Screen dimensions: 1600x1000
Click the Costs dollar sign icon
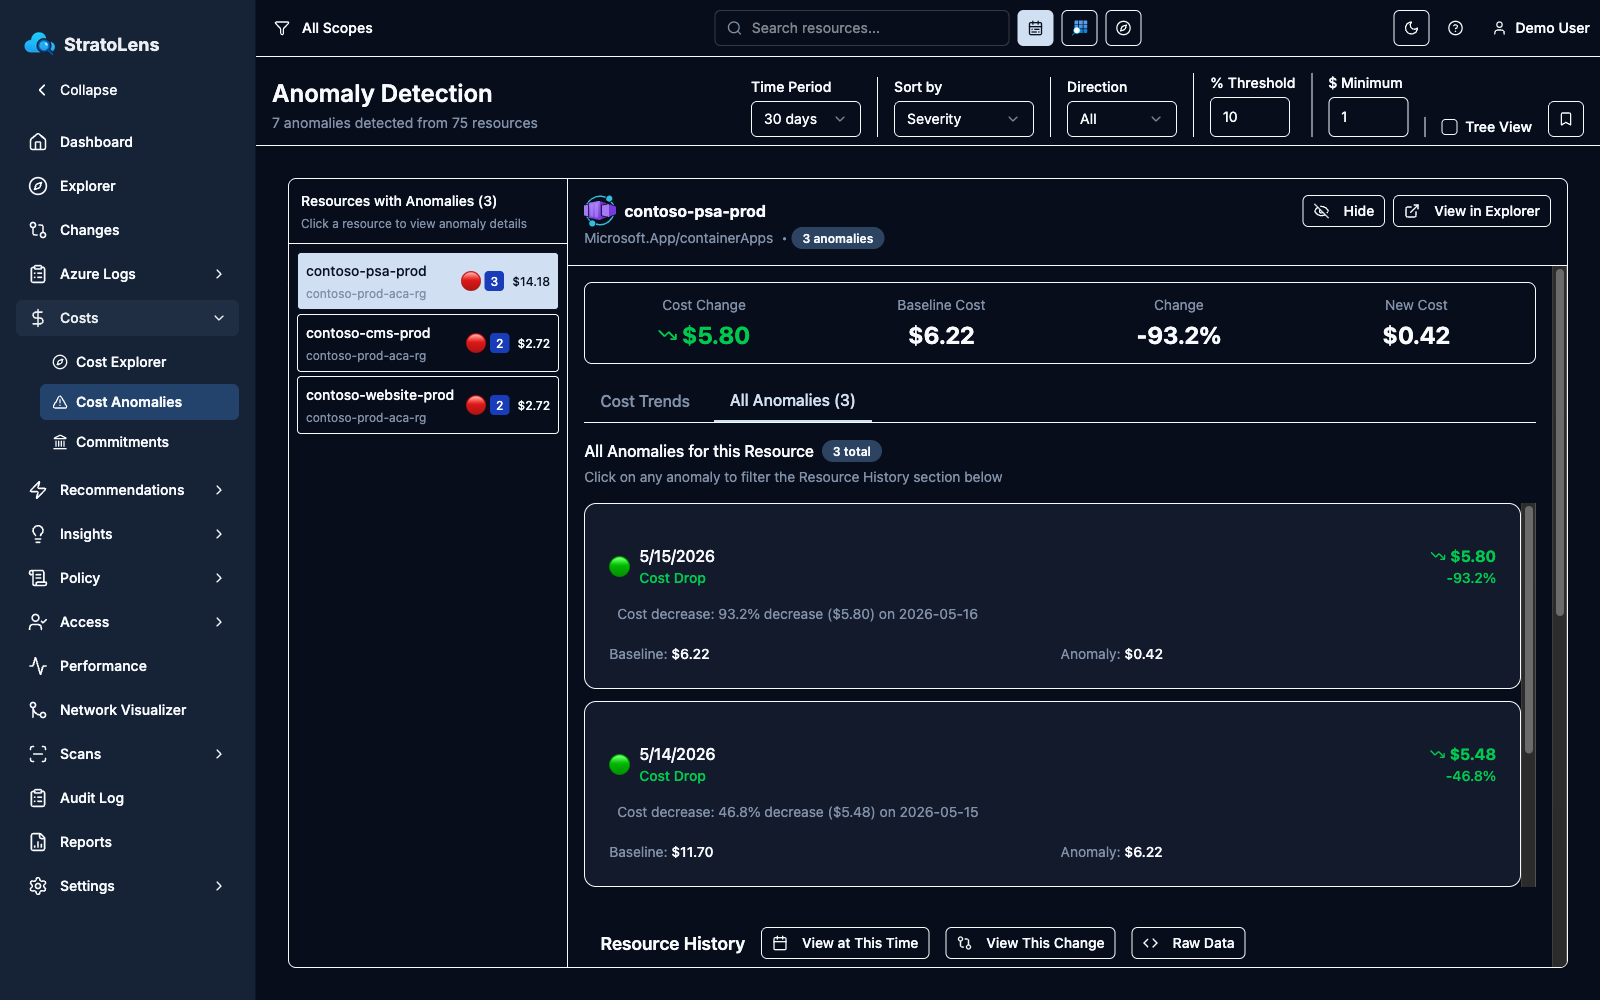[x=38, y=318]
